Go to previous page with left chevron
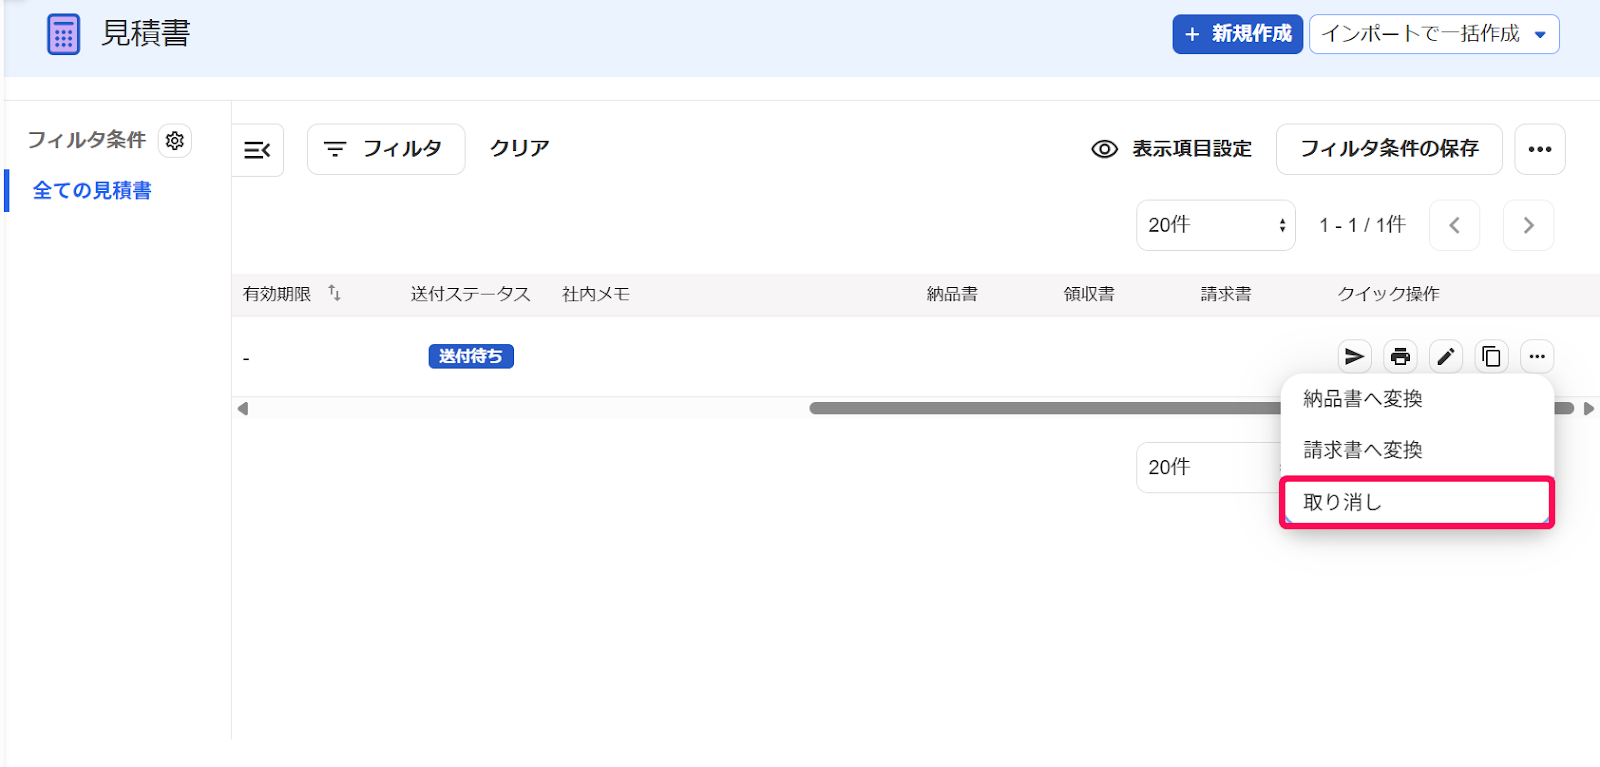The image size is (1600, 767). 1455,225
